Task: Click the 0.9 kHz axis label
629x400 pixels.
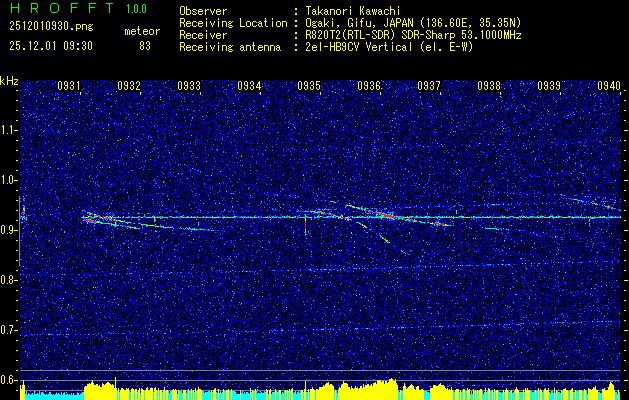Action: click(9, 230)
